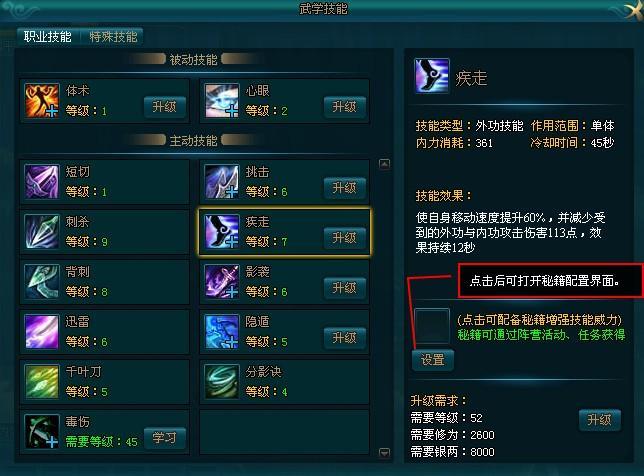Choose the 刺杀 skill icon
This screenshot has height=476, width=644.
tap(41, 232)
